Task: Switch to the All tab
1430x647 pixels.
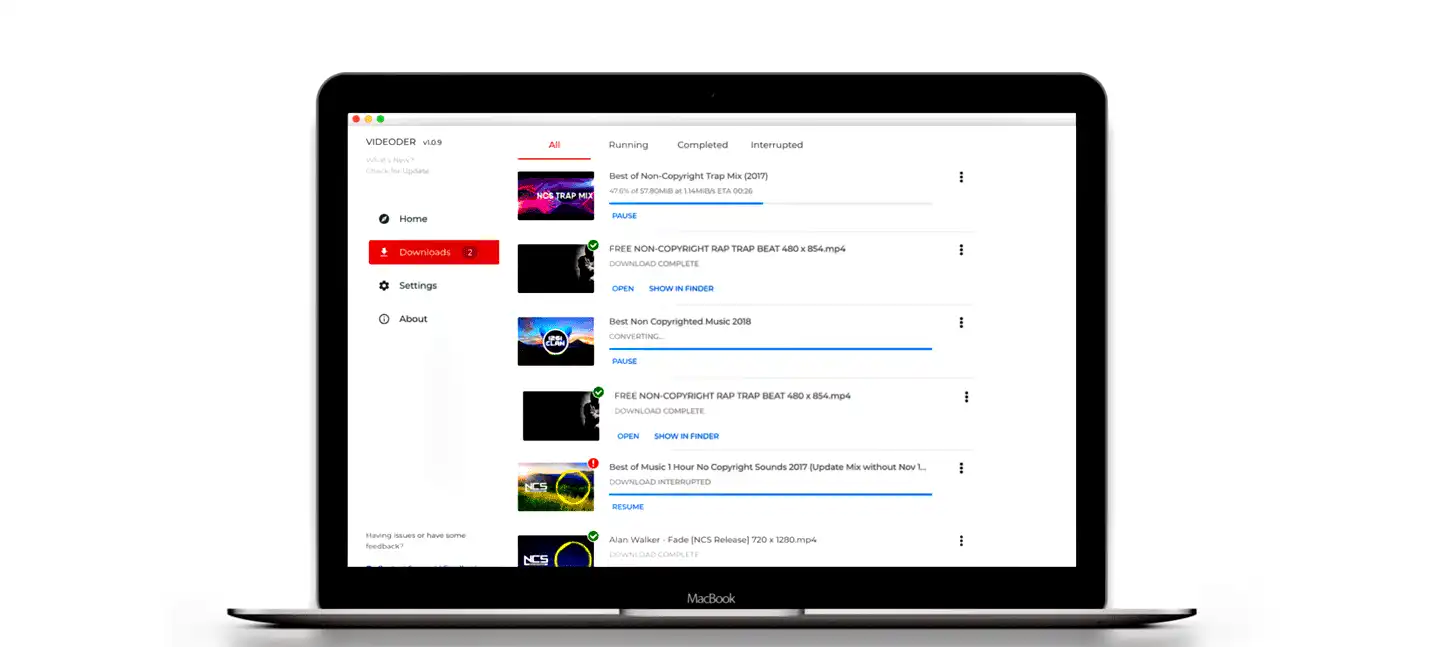Action: coord(554,145)
